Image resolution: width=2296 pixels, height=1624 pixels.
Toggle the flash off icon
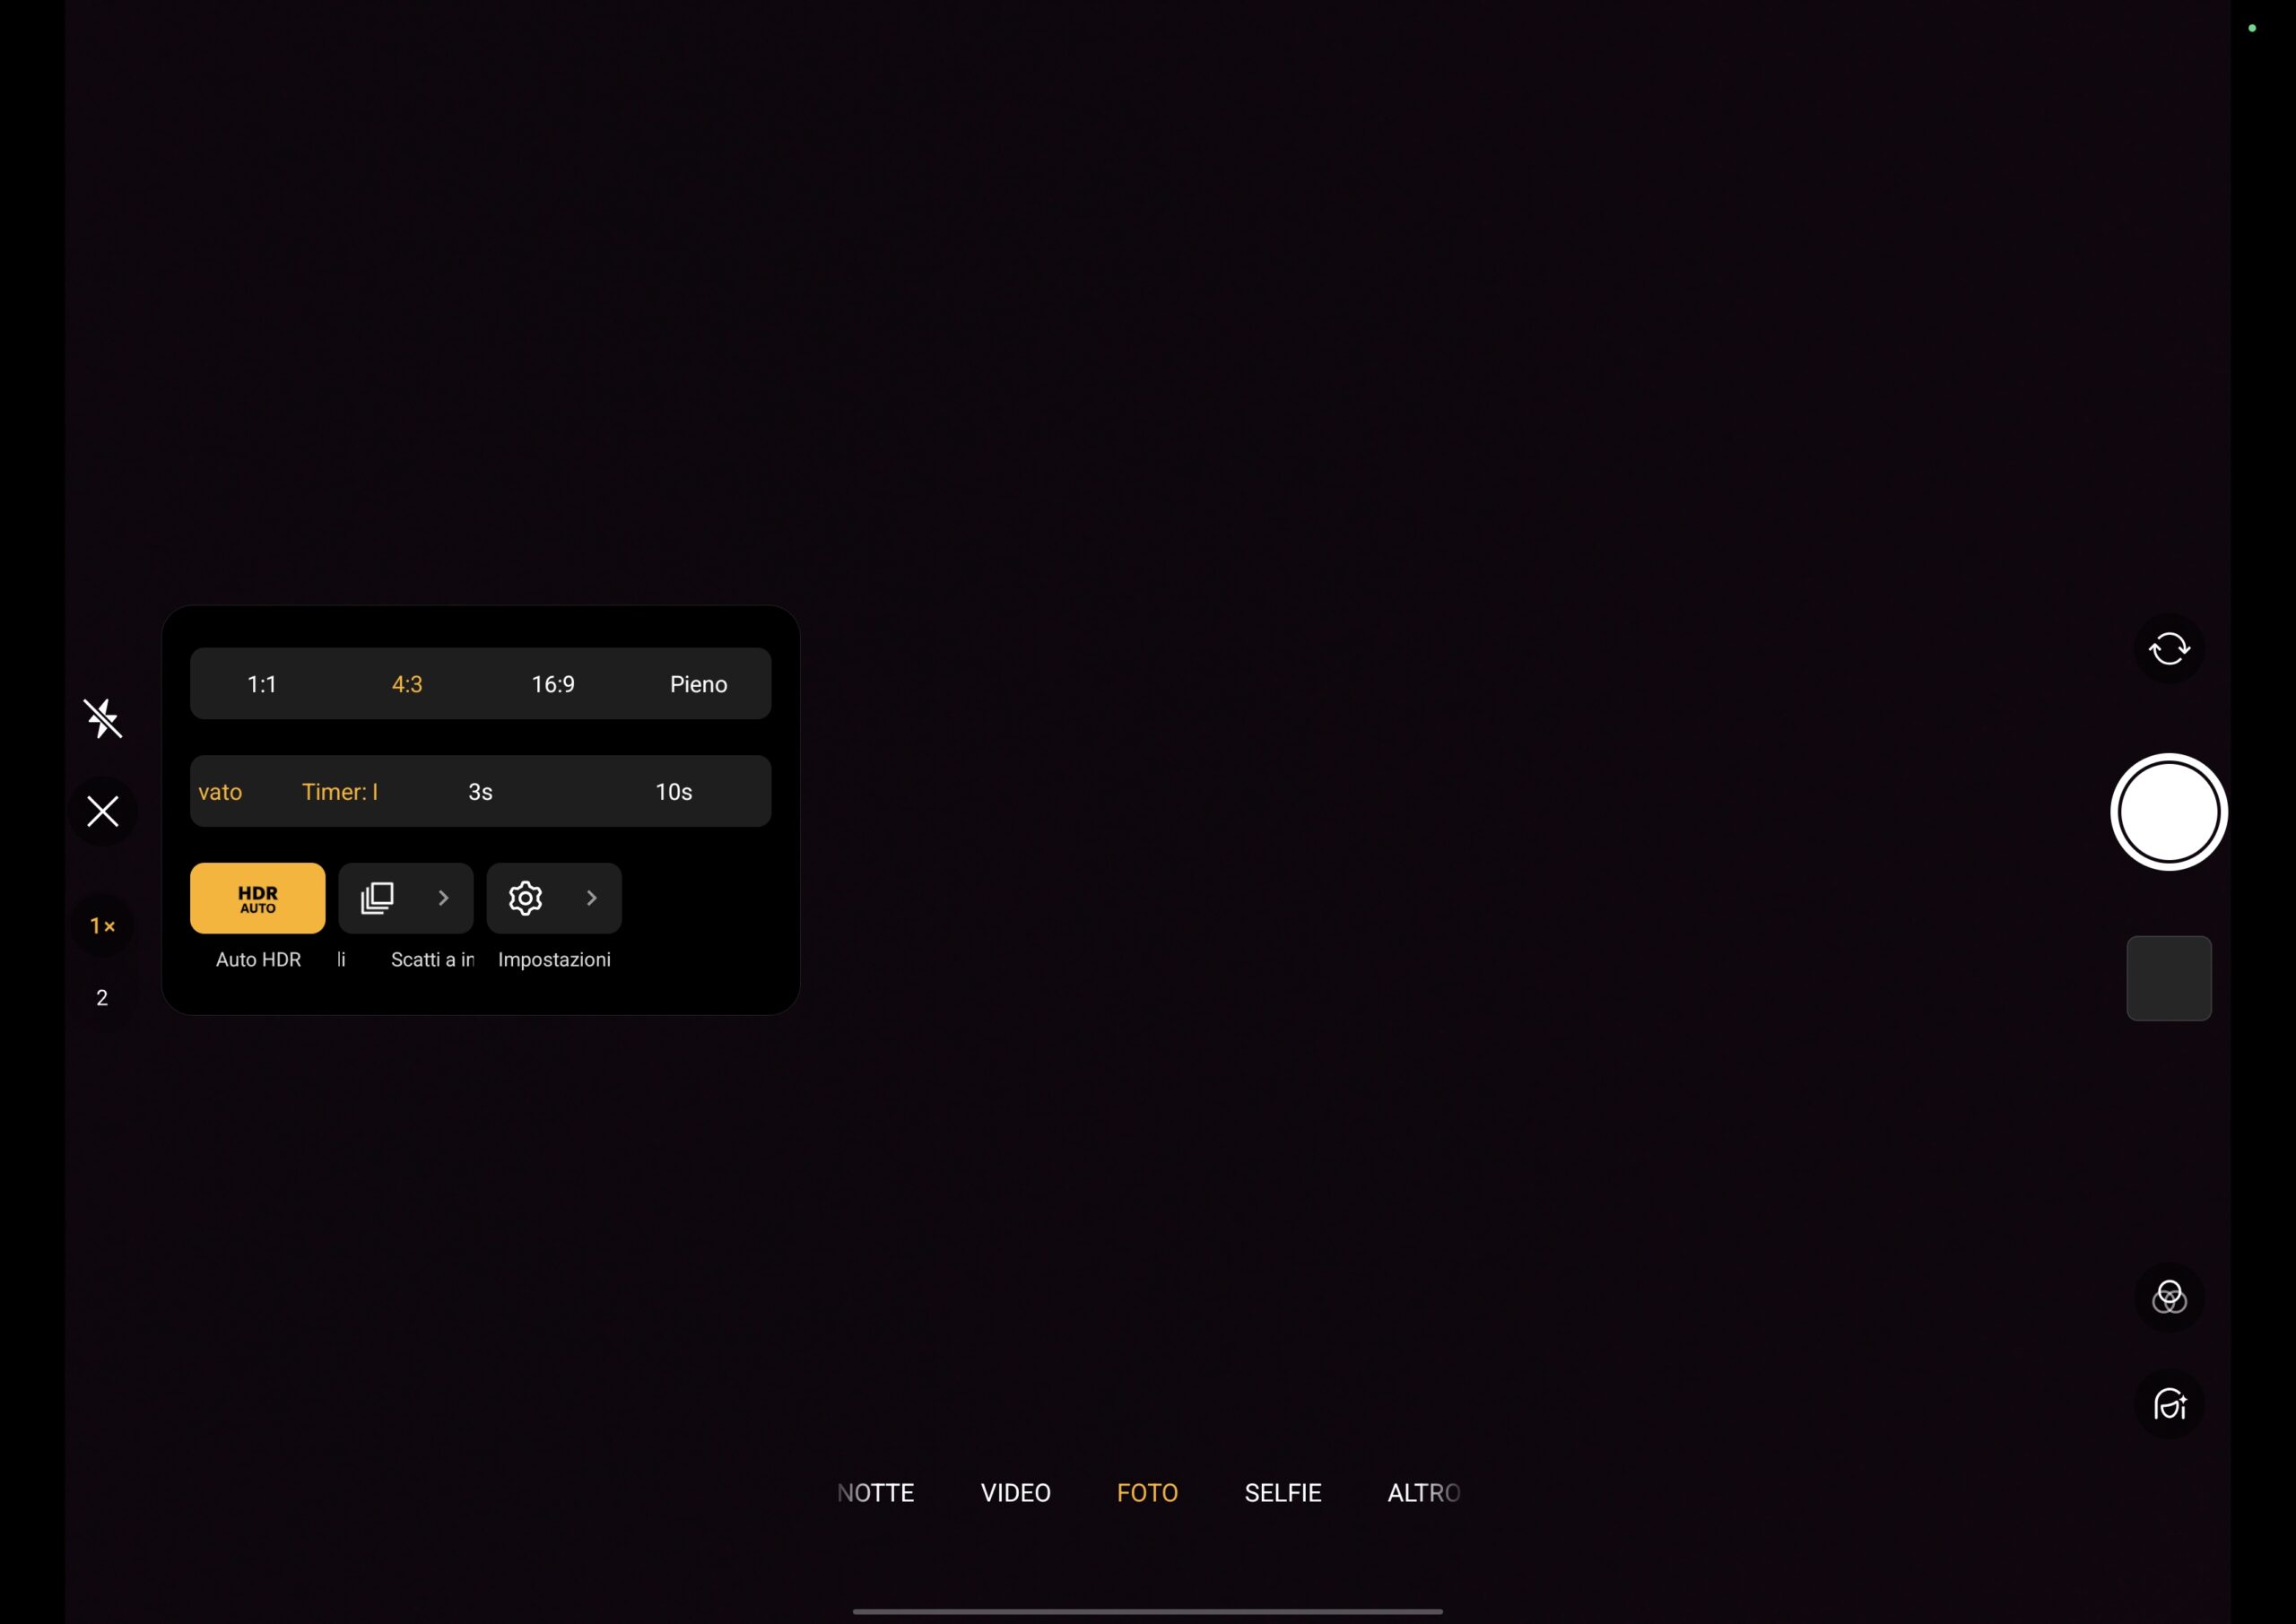102,719
